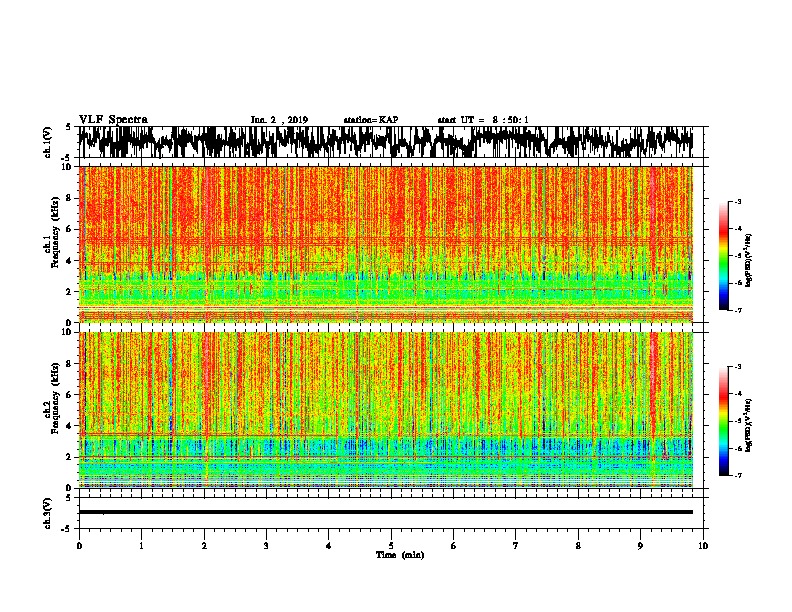This screenshot has height=612, width=792.
Task: Click the time axis tick label "2"
Action: coord(204,546)
